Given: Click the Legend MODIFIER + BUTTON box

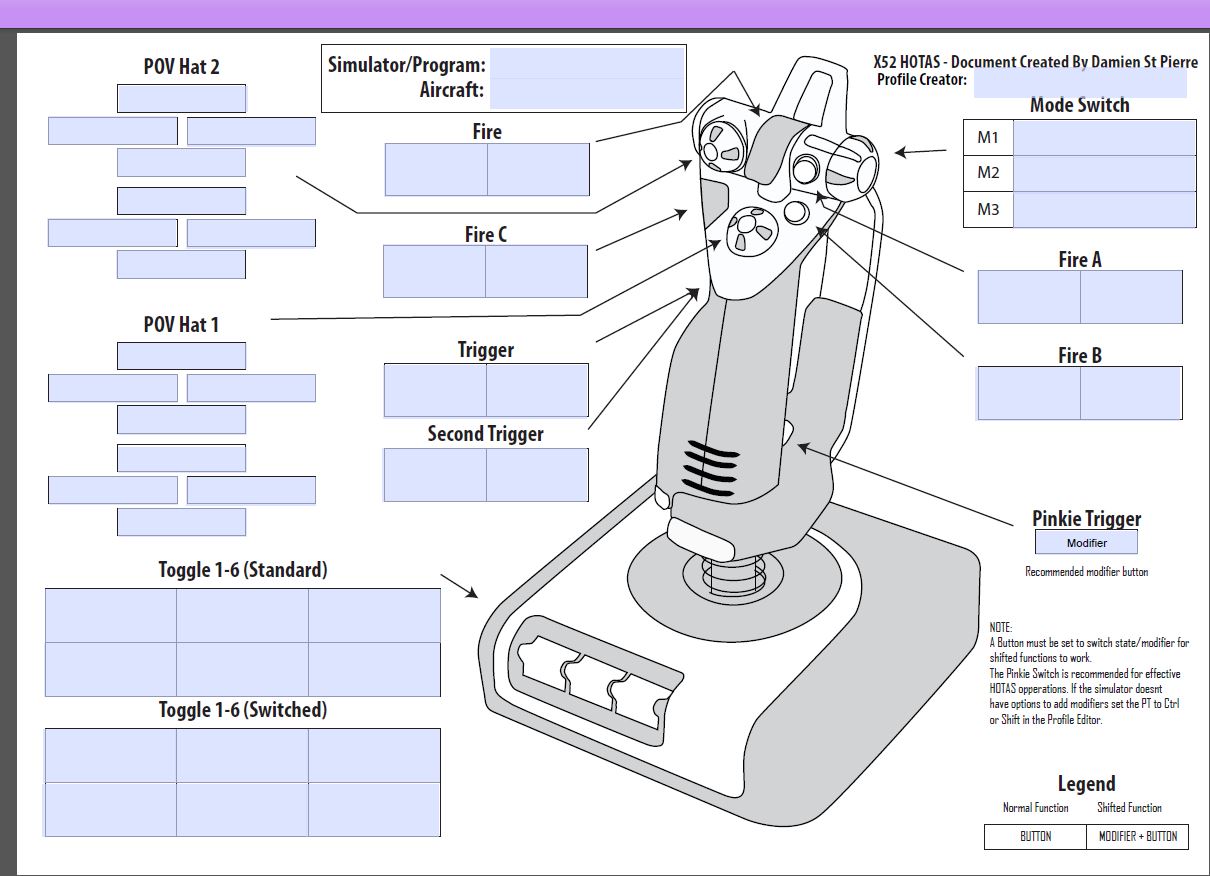Looking at the screenshot, I should click(x=1137, y=837).
